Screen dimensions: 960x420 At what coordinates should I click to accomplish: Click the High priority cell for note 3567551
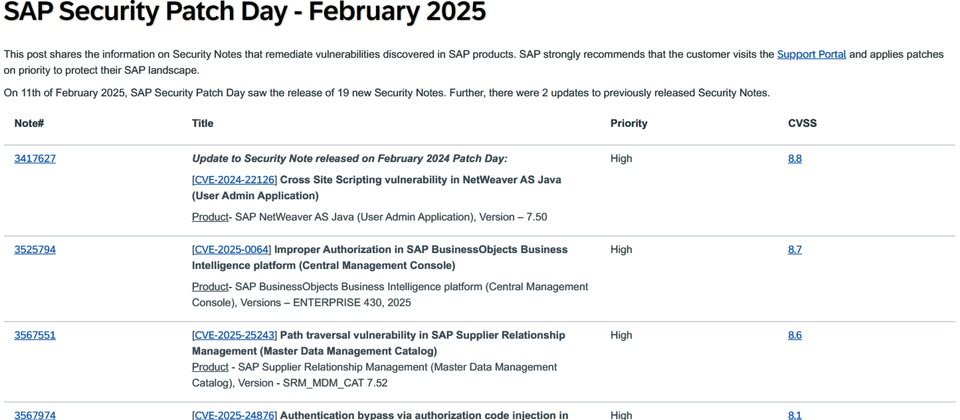point(621,336)
